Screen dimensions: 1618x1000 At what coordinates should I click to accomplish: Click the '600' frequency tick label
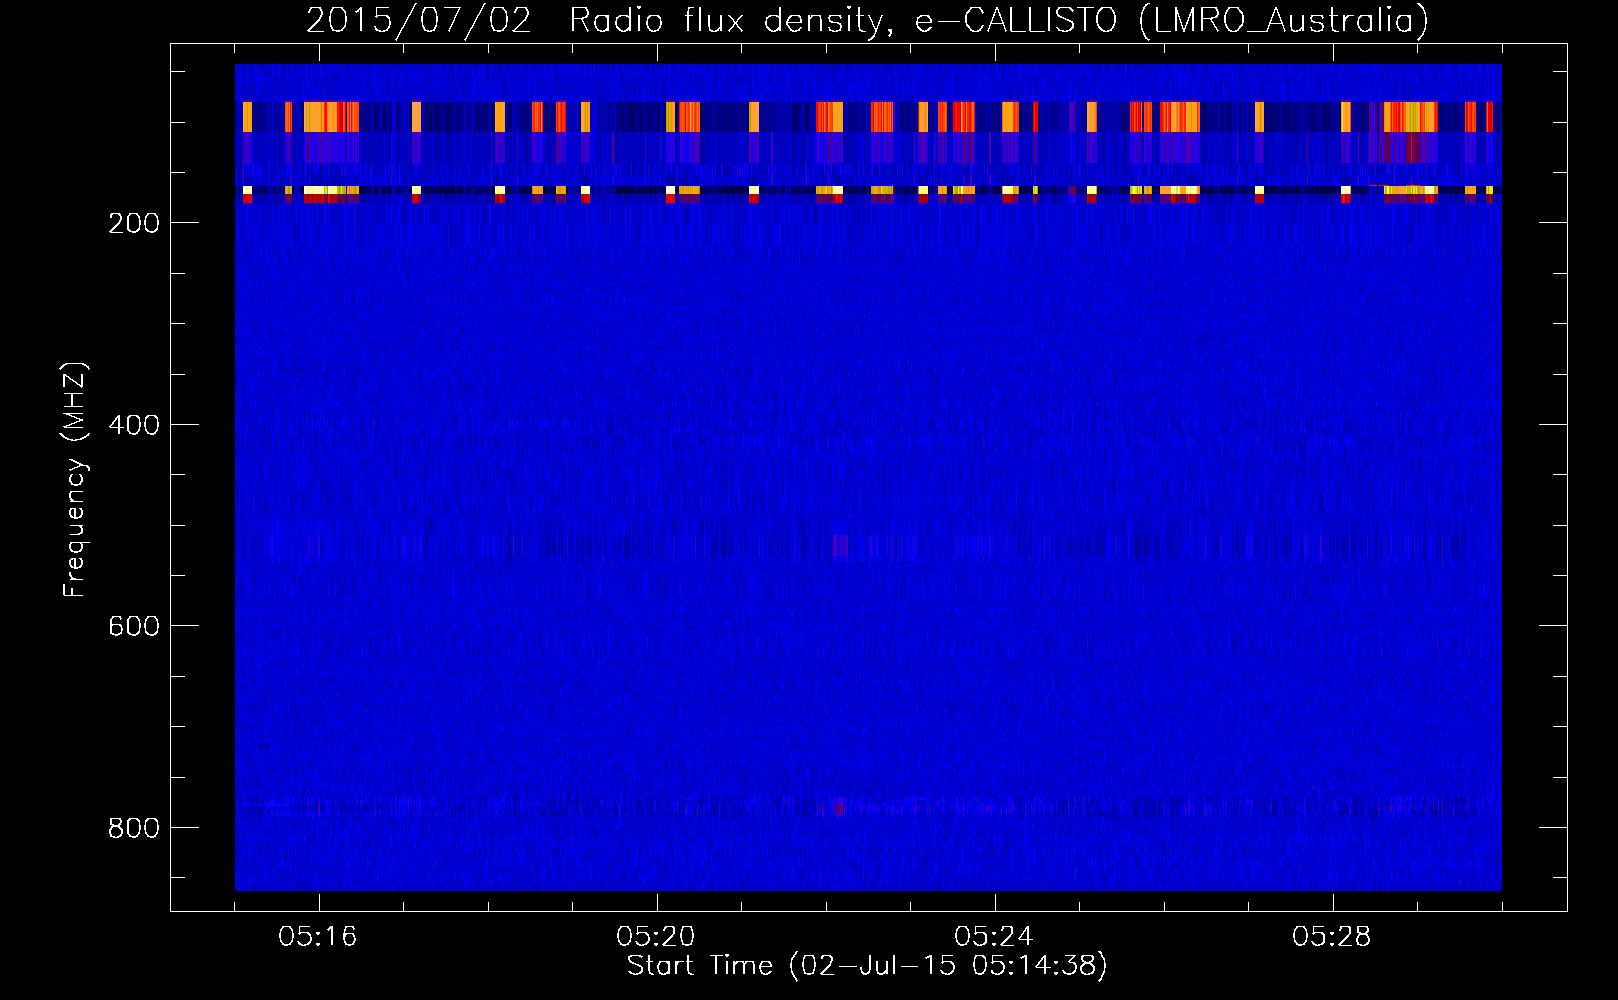click(134, 626)
